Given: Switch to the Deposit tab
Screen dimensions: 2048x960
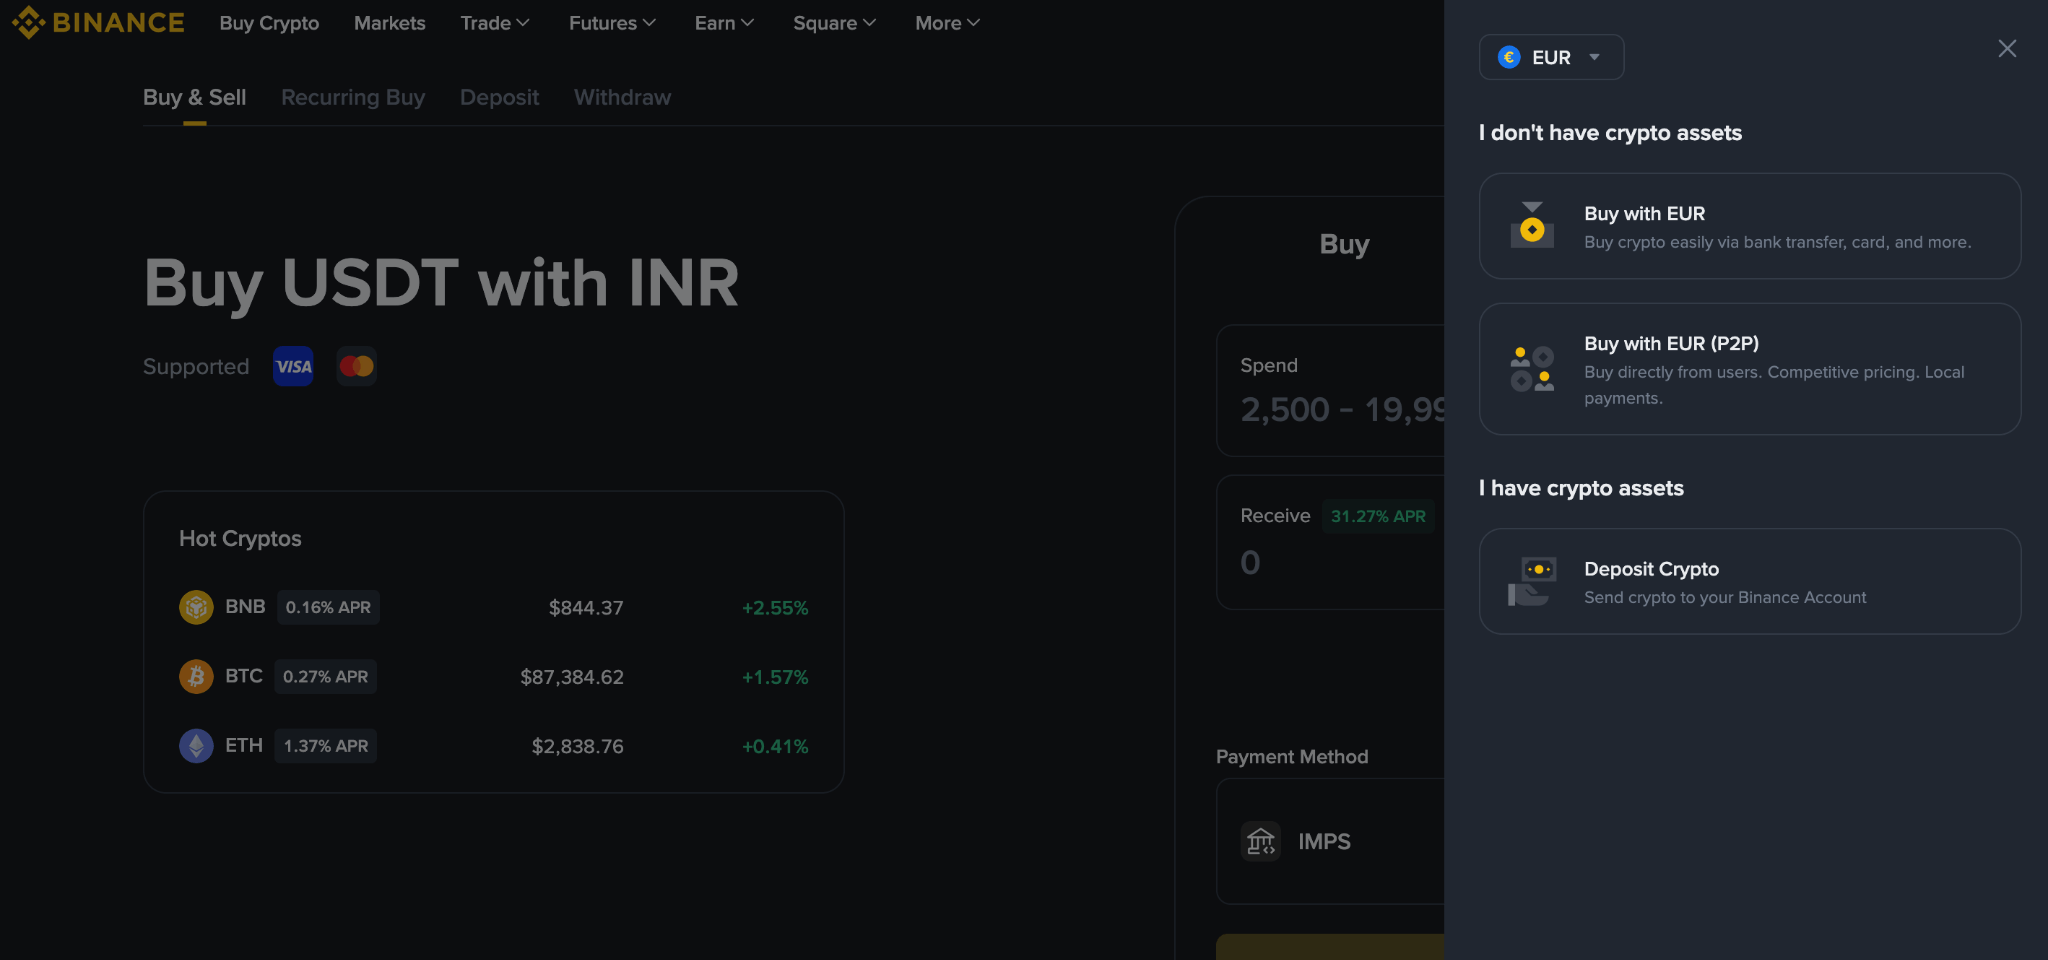Looking at the screenshot, I should (499, 97).
